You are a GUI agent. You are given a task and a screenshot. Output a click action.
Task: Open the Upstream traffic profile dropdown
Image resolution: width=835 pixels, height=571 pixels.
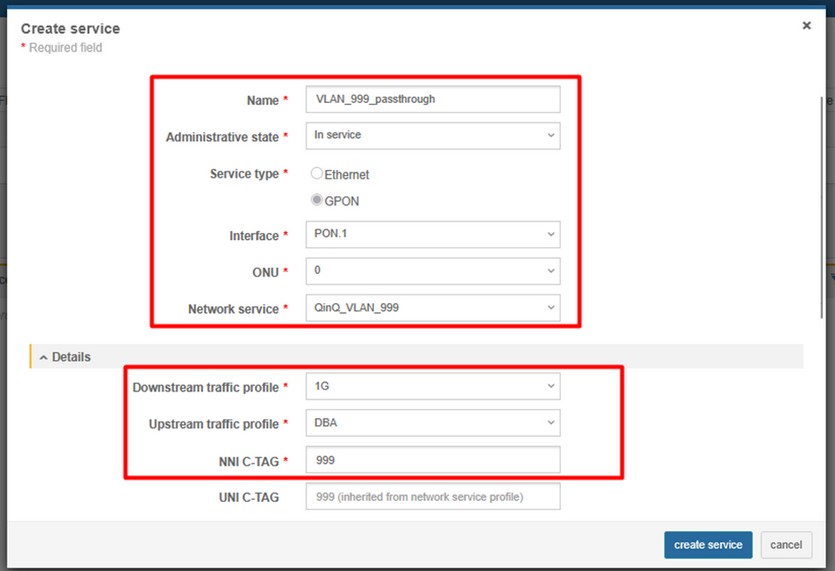pyautogui.click(x=431, y=423)
